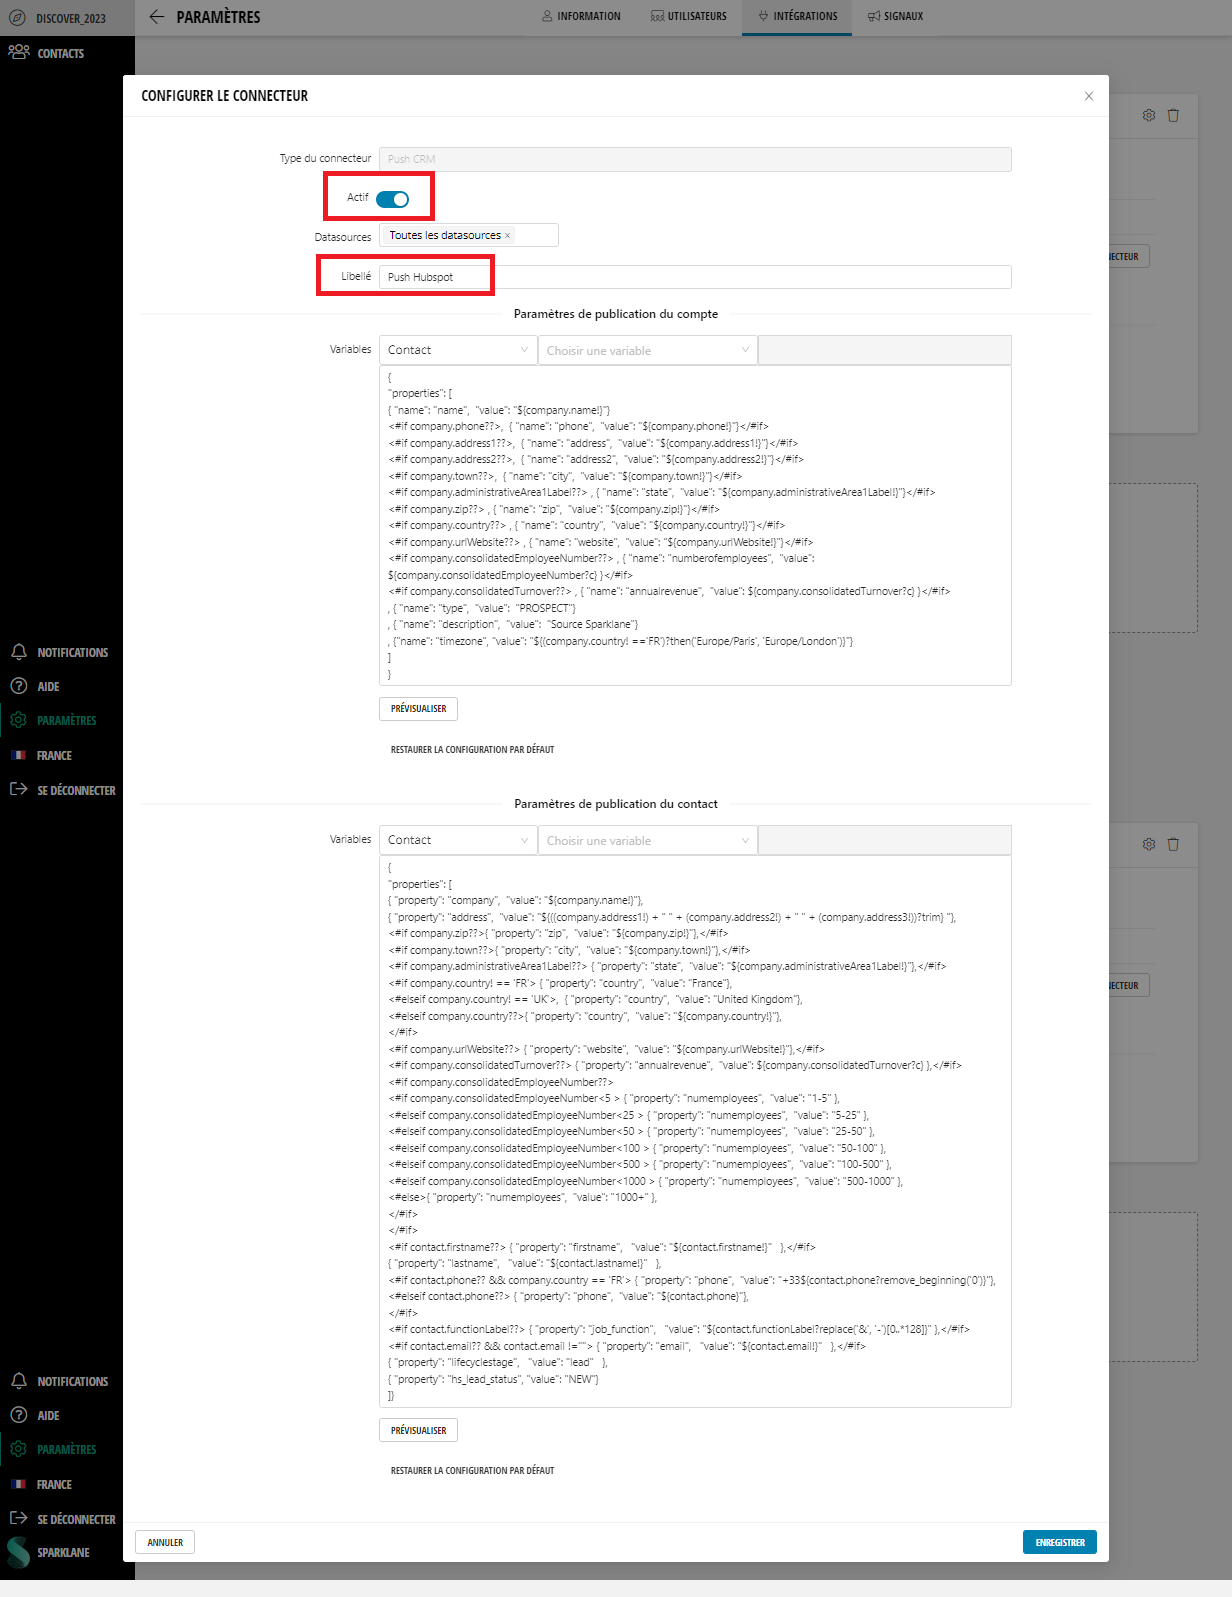Click the "job_function" property line
The image size is (1232, 1597).
pyautogui.click(x=679, y=1329)
